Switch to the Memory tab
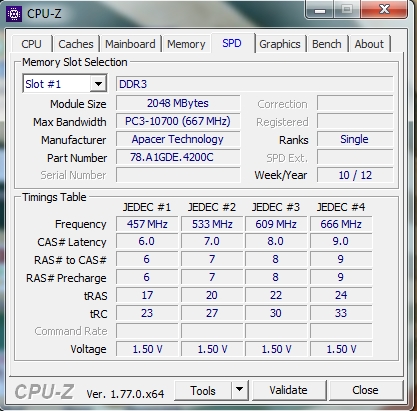Image resolution: width=417 pixels, height=411 pixels. [186, 44]
